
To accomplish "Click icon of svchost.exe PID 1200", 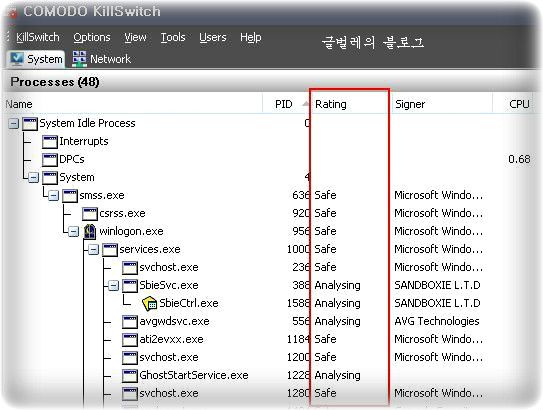I will pos(130,357).
